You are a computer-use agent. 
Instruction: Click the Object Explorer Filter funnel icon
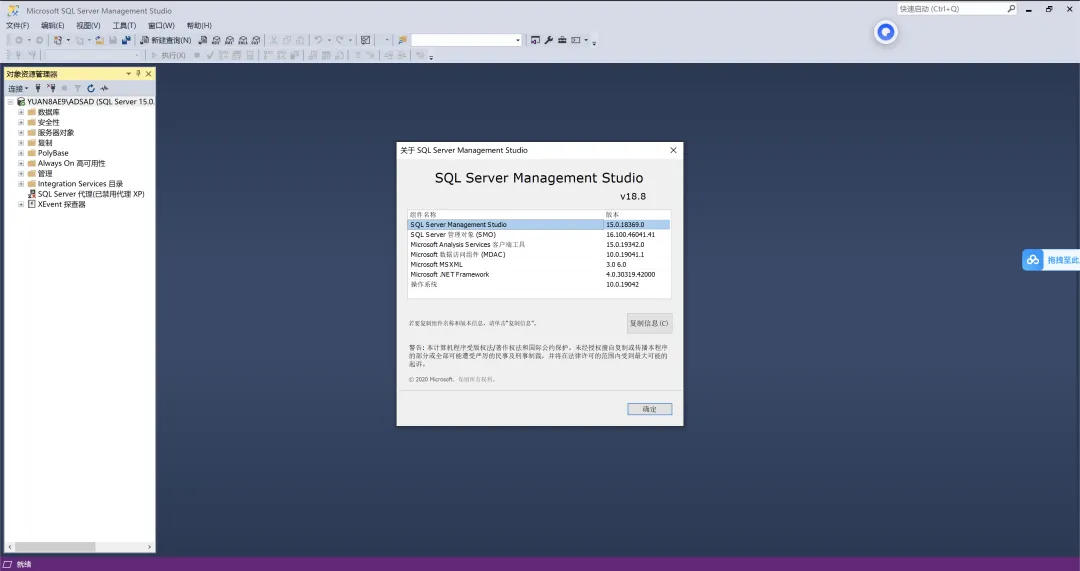(77, 88)
